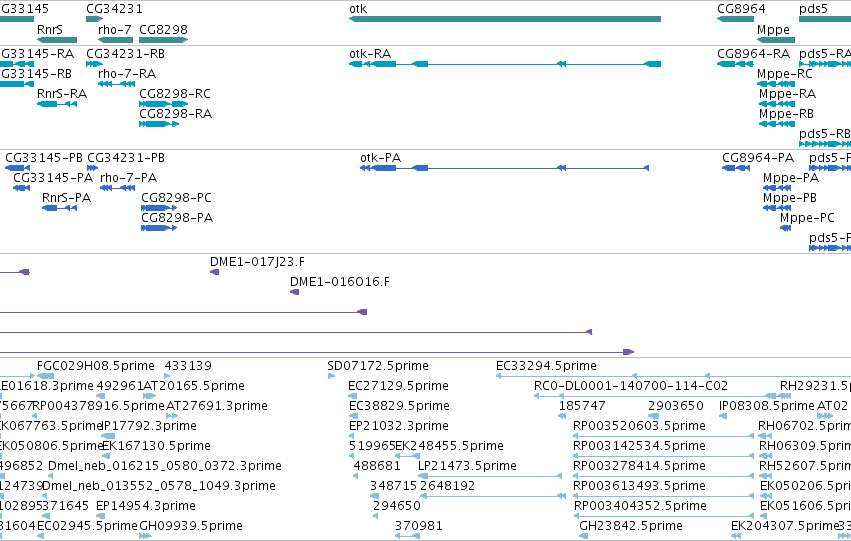The height and width of the screenshot is (541, 851).
Task: Select the EK167130.5prime EST label
Action: pos(156,447)
